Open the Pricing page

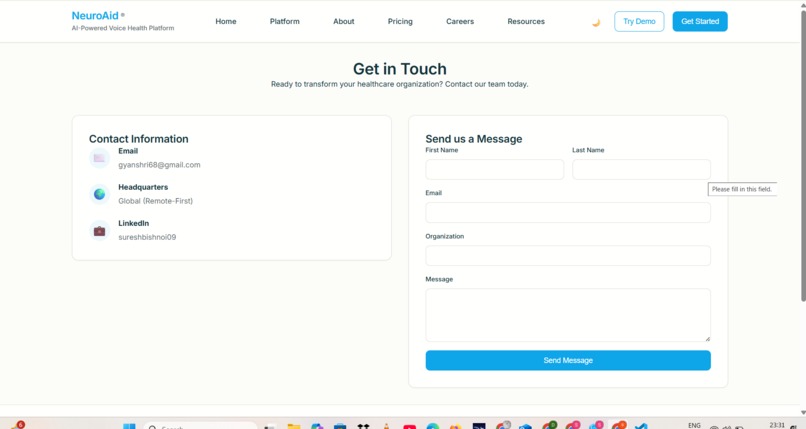tap(400, 22)
